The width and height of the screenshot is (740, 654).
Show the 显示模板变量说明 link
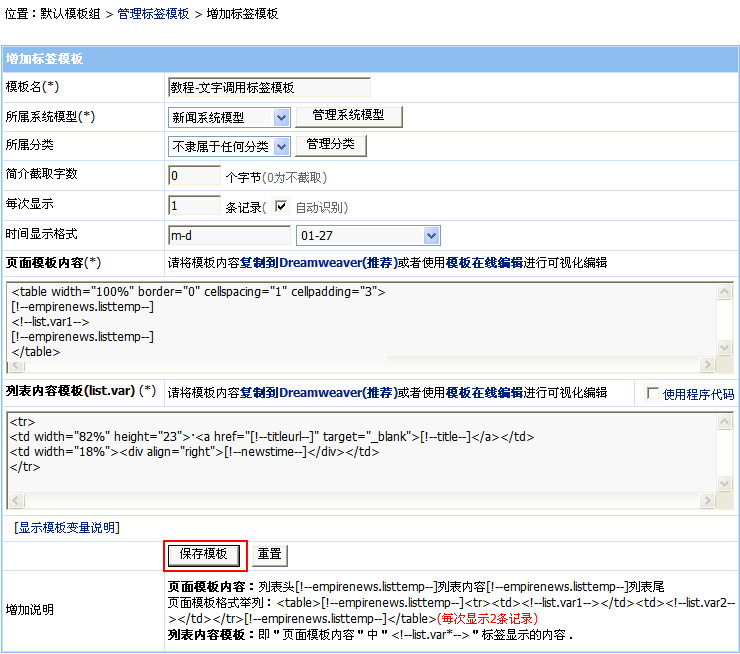67,528
